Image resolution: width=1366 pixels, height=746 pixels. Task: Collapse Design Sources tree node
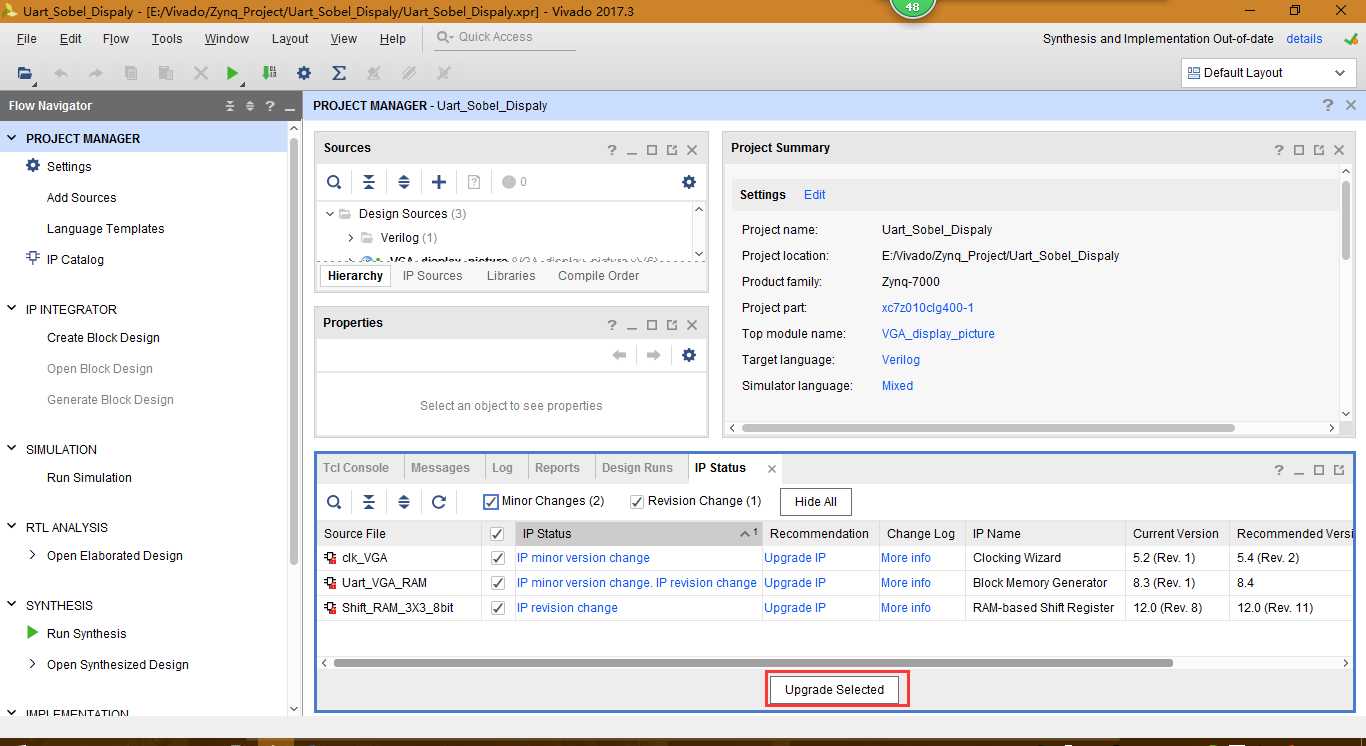tap(329, 214)
